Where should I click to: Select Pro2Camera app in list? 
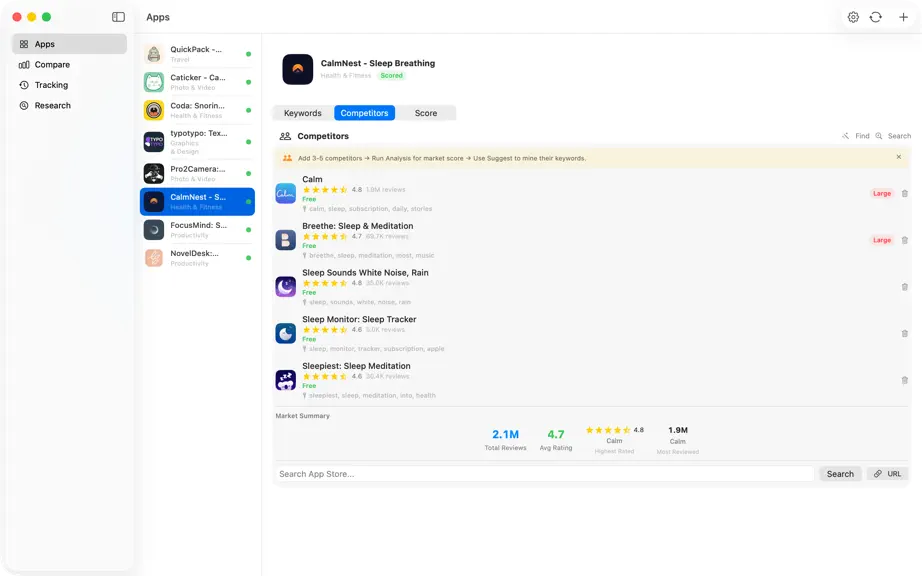198,173
